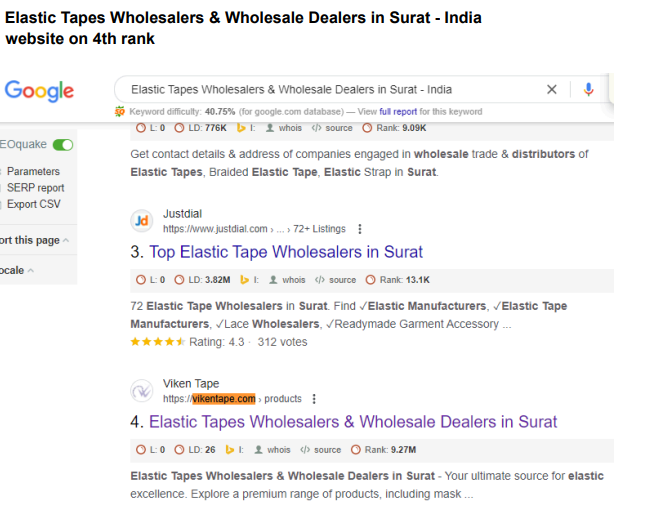This screenshot has width=645, height=524.
Task: Click the Justdial site name
Action: [182, 214]
